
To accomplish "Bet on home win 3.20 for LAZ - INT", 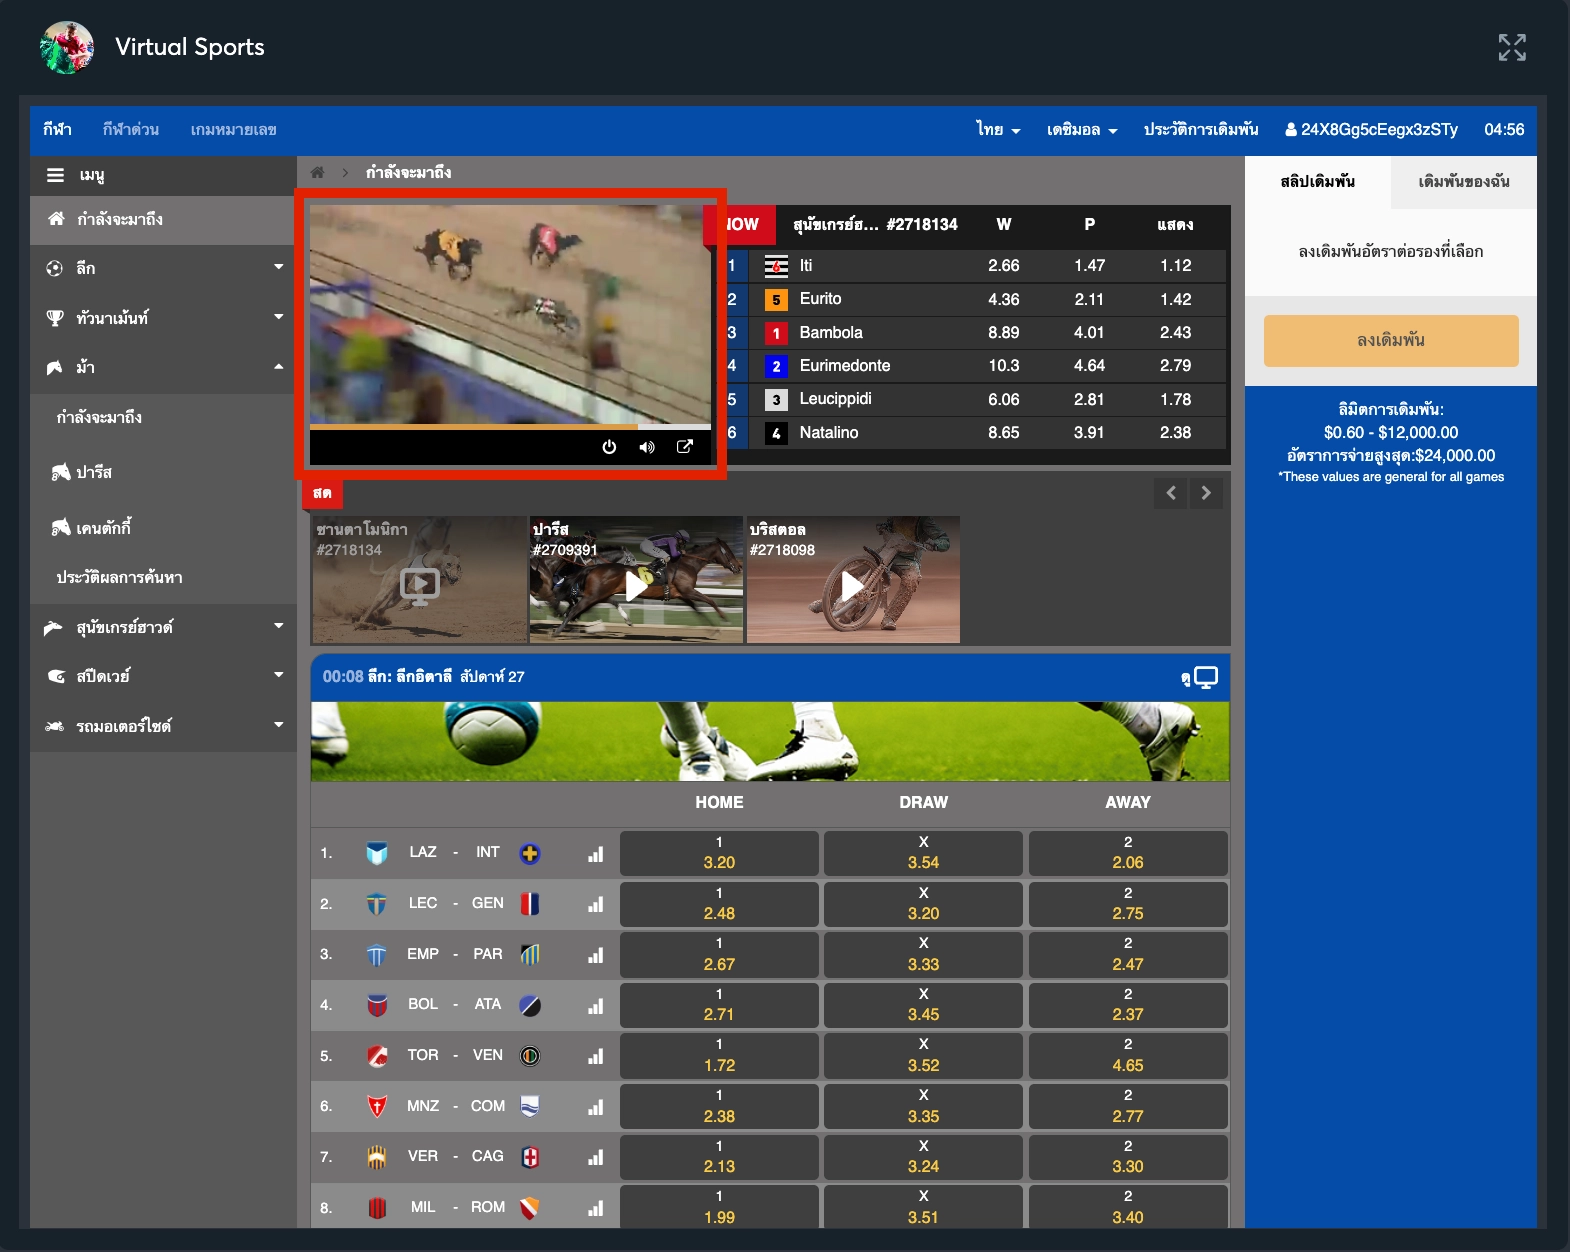I will pyautogui.click(x=719, y=853).
